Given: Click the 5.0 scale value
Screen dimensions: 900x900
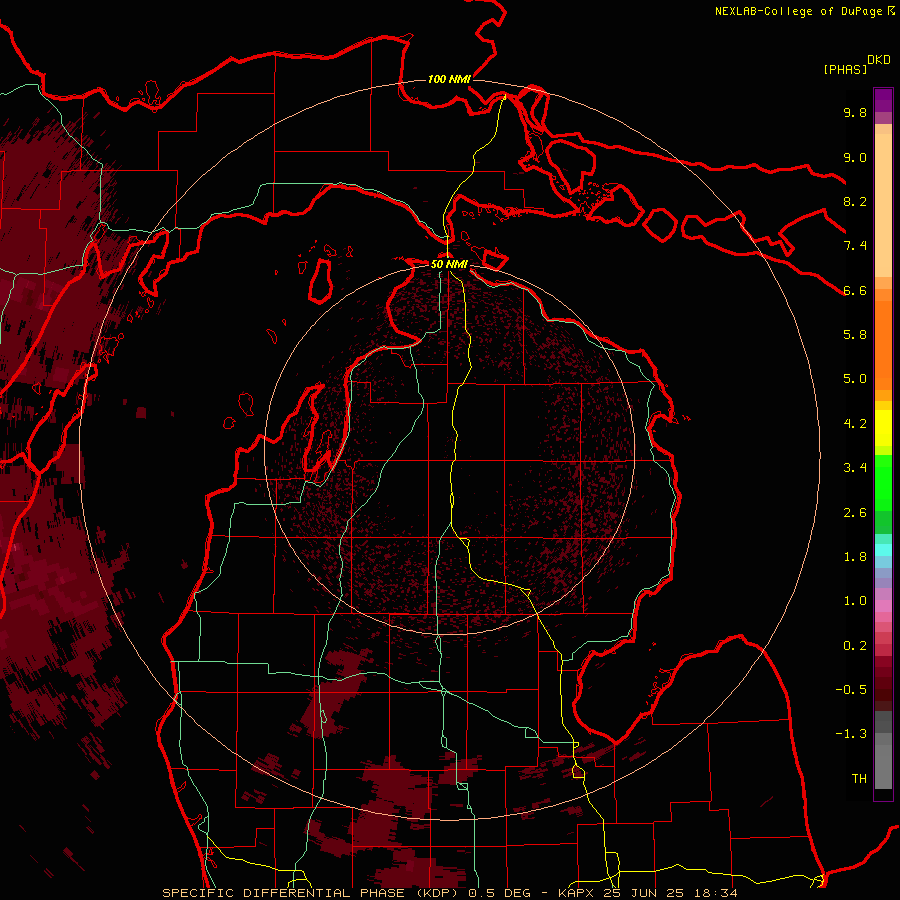Looking at the screenshot, I should tap(855, 379).
